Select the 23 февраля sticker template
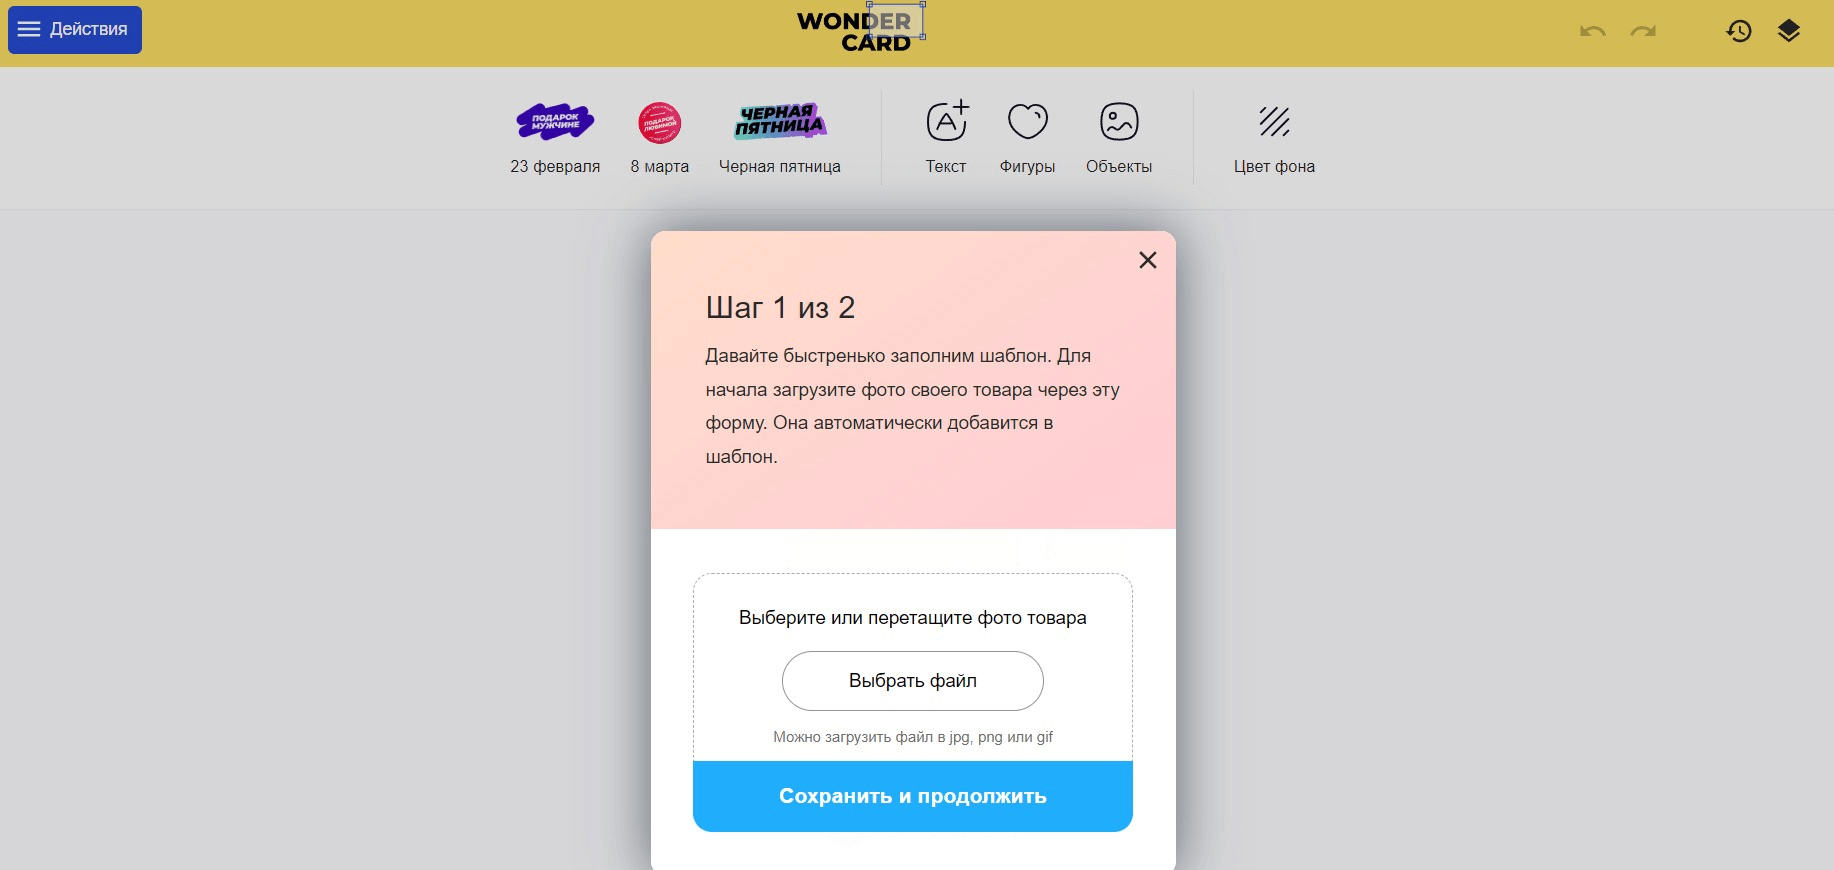Screen dimensions: 1834x870 pos(555,122)
